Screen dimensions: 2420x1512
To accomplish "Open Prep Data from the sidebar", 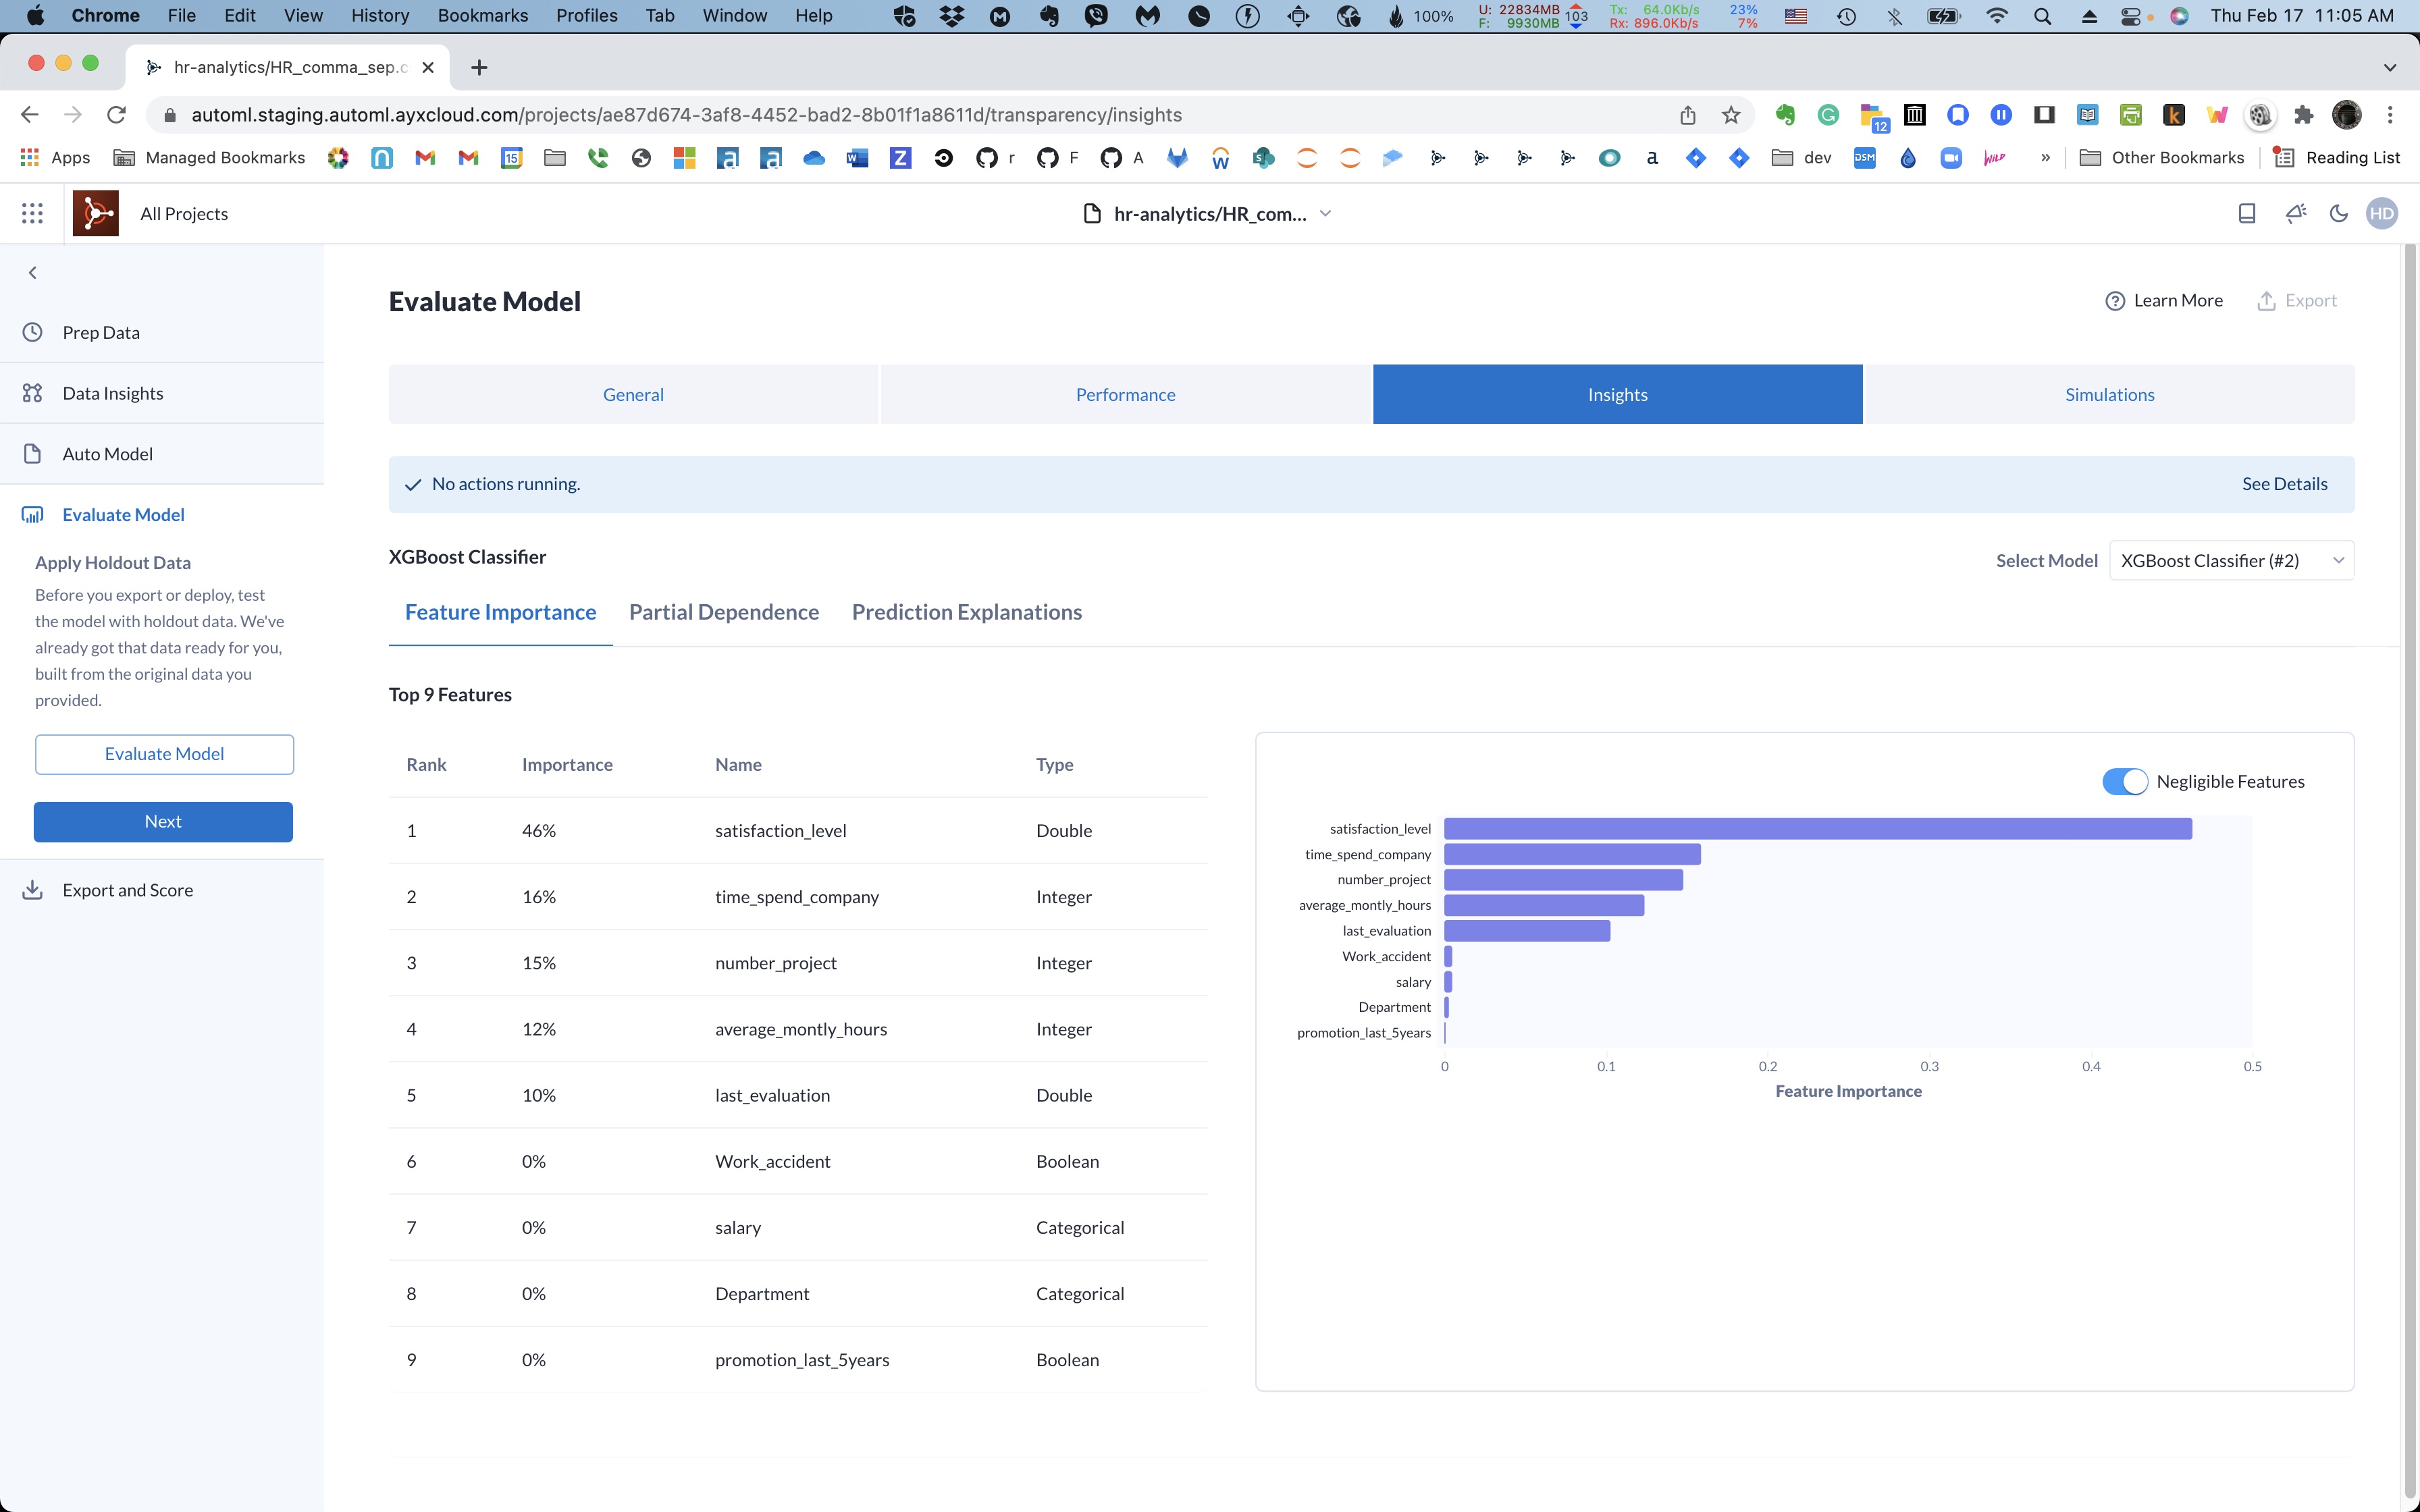I will (x=101, y=331).
